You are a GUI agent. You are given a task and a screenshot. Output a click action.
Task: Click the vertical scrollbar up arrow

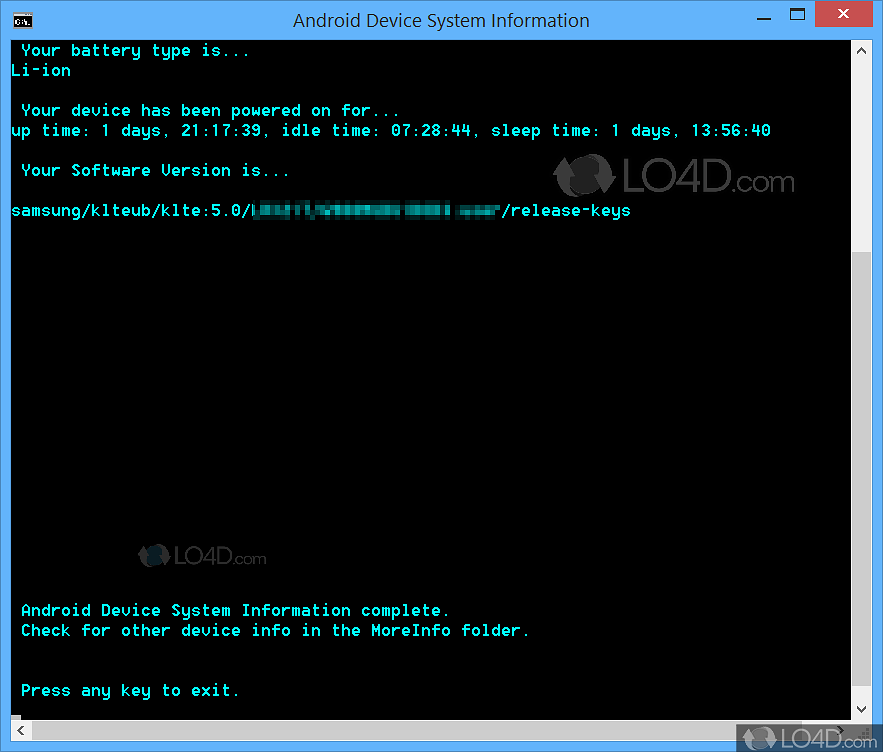(861, 49)
